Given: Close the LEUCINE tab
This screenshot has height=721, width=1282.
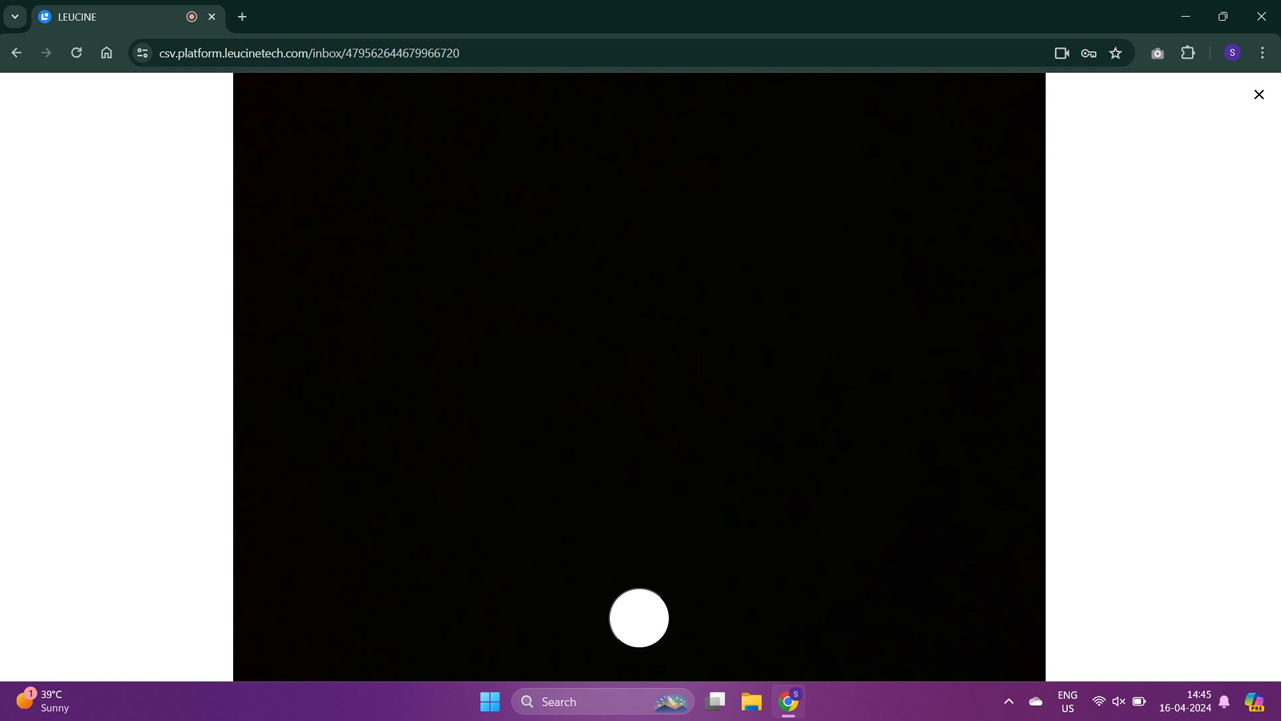Looking at the screenshot, I should tap(212, 17).
